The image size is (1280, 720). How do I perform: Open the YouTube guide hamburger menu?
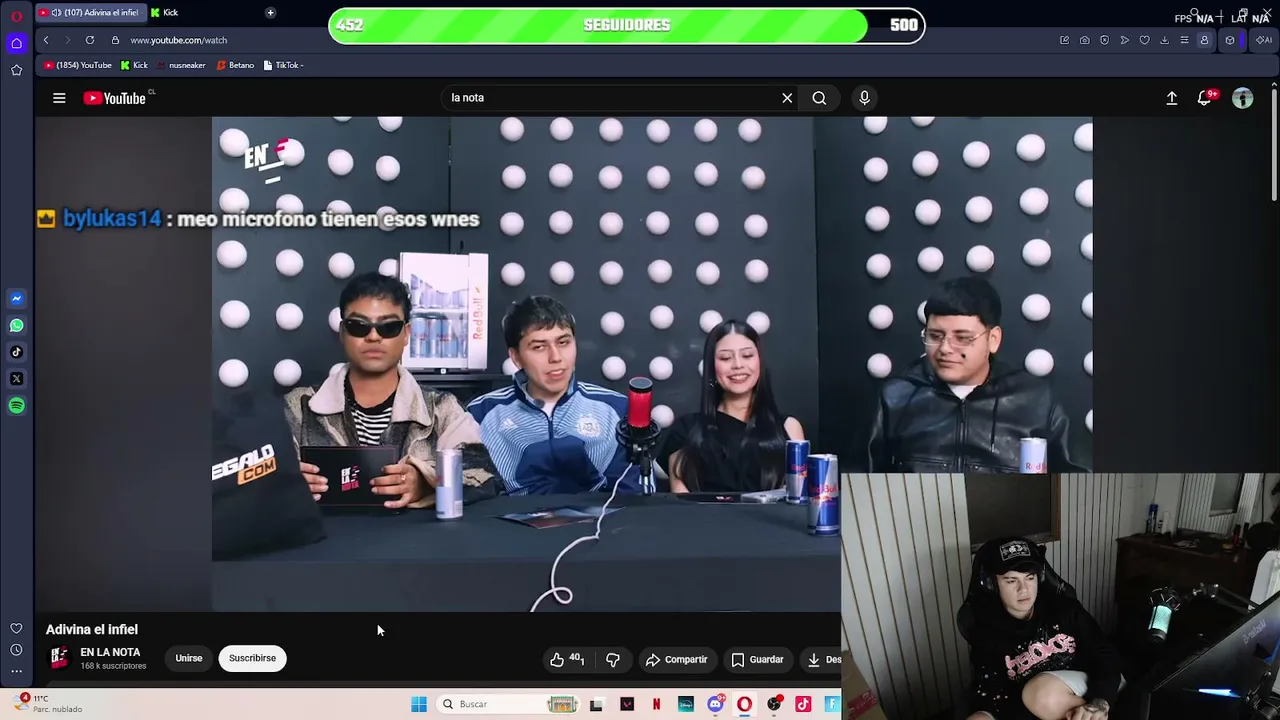(x=59, y=98)
